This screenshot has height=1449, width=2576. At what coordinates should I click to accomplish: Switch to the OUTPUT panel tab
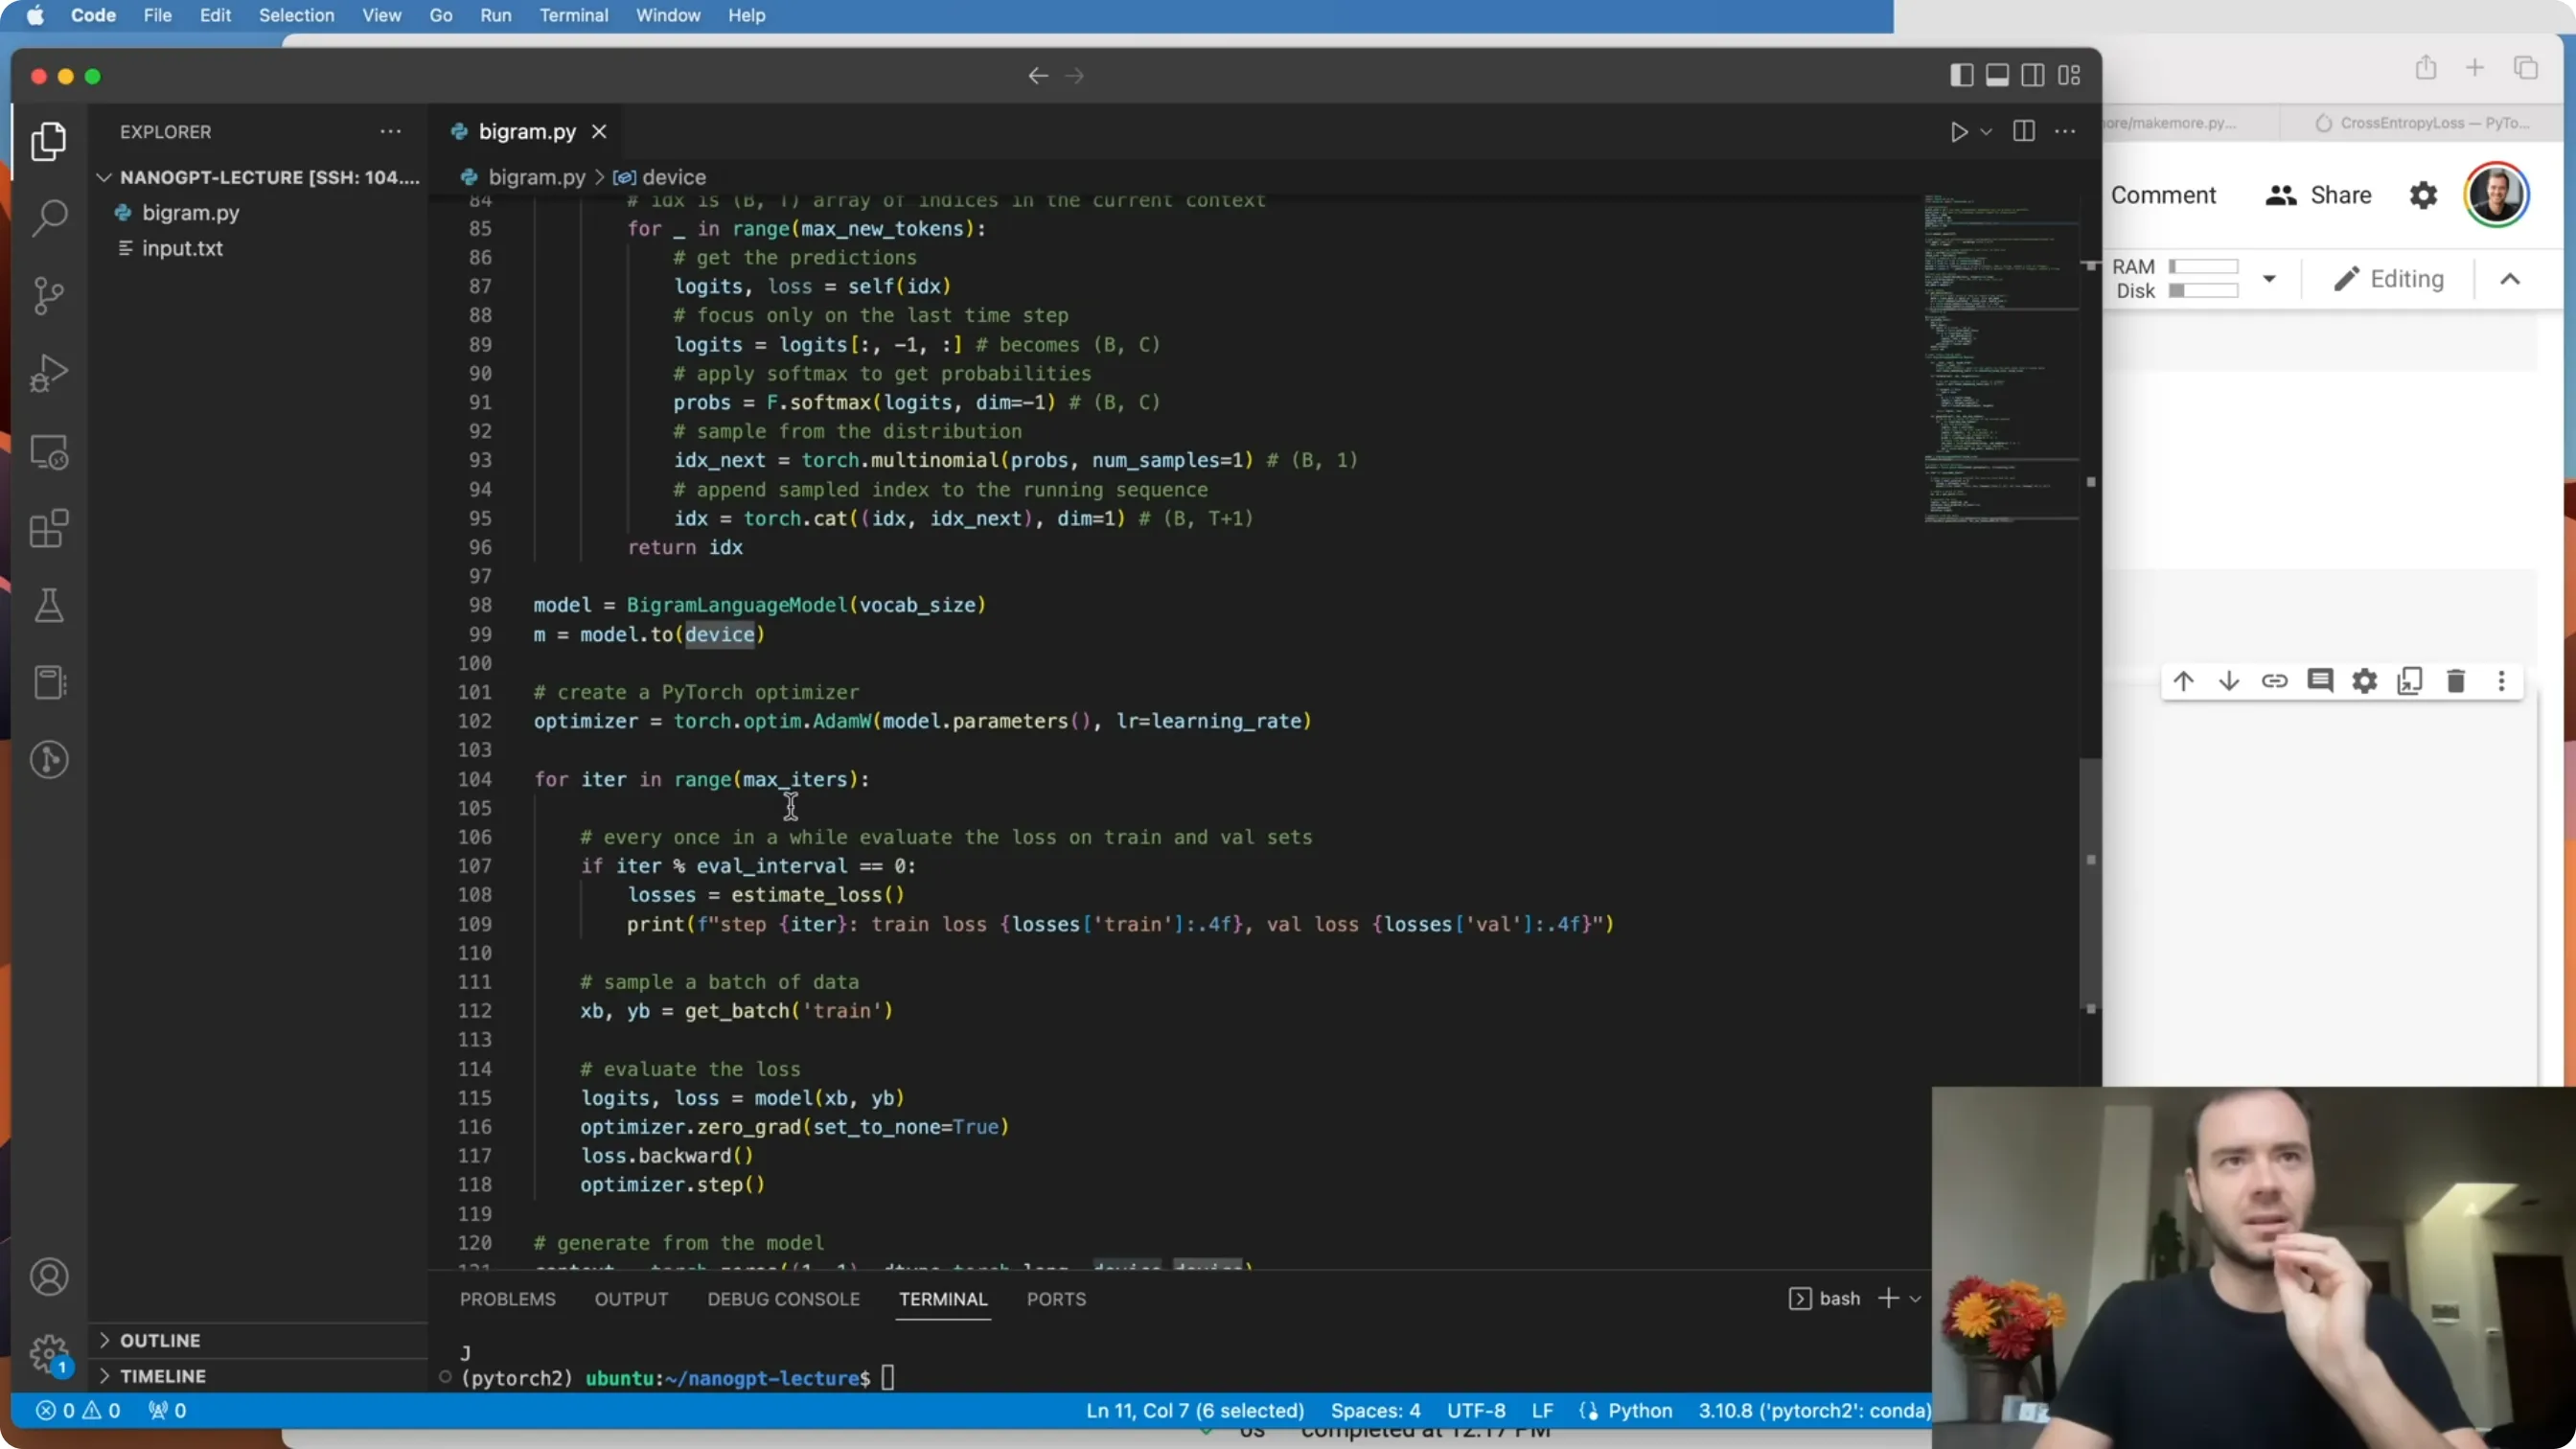tap(631, 1299)
